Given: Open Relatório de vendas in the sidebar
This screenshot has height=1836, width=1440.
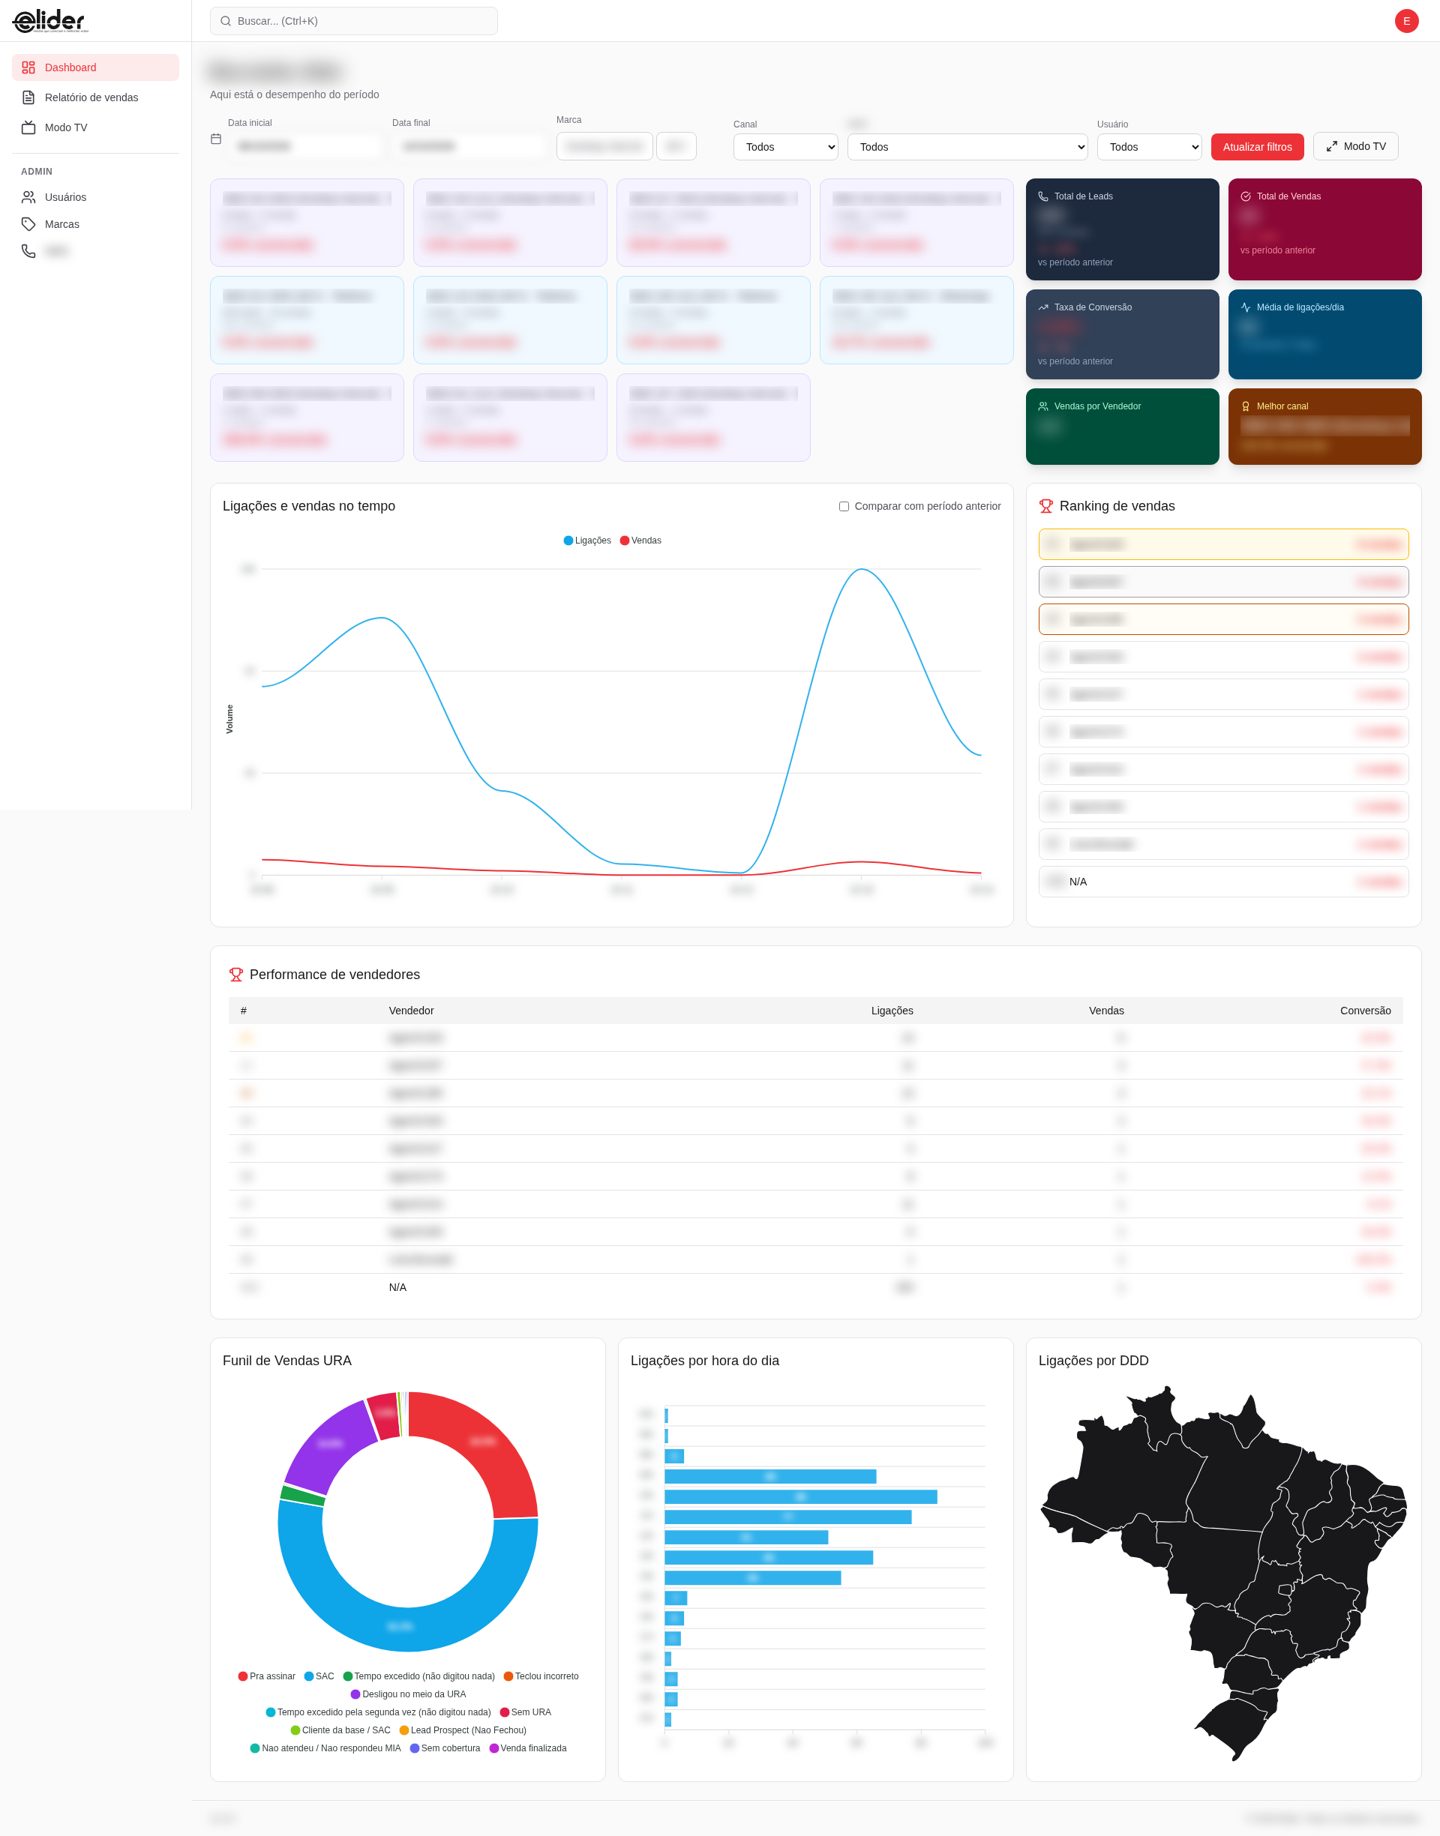Looking at the screenshot, I should click(95, 98).
